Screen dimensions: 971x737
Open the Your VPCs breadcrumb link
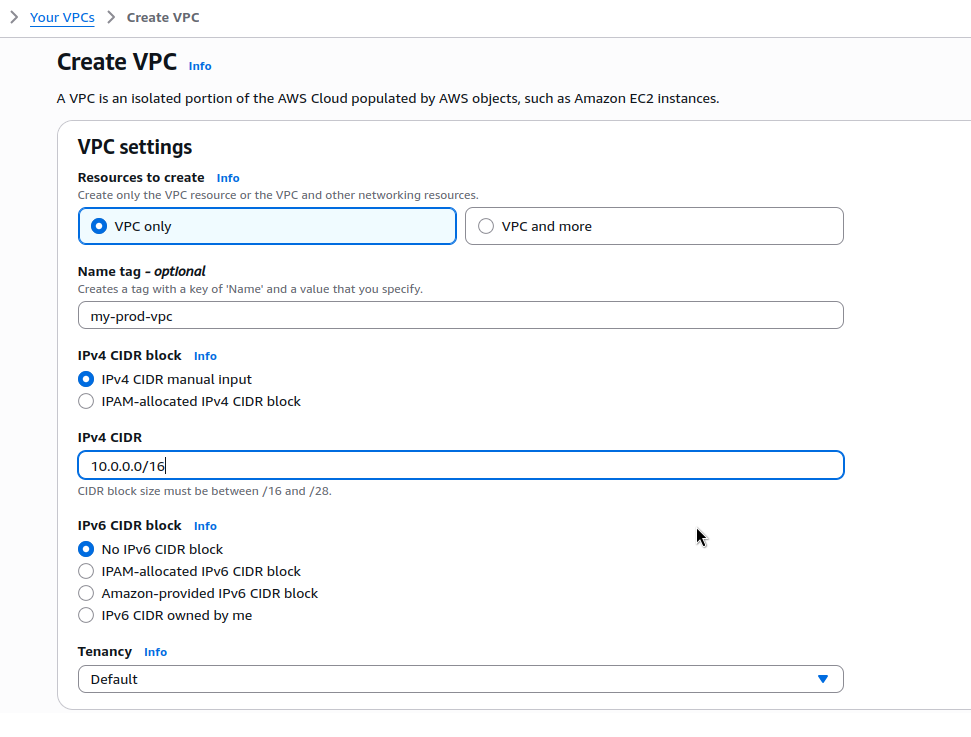pos(62,17)
